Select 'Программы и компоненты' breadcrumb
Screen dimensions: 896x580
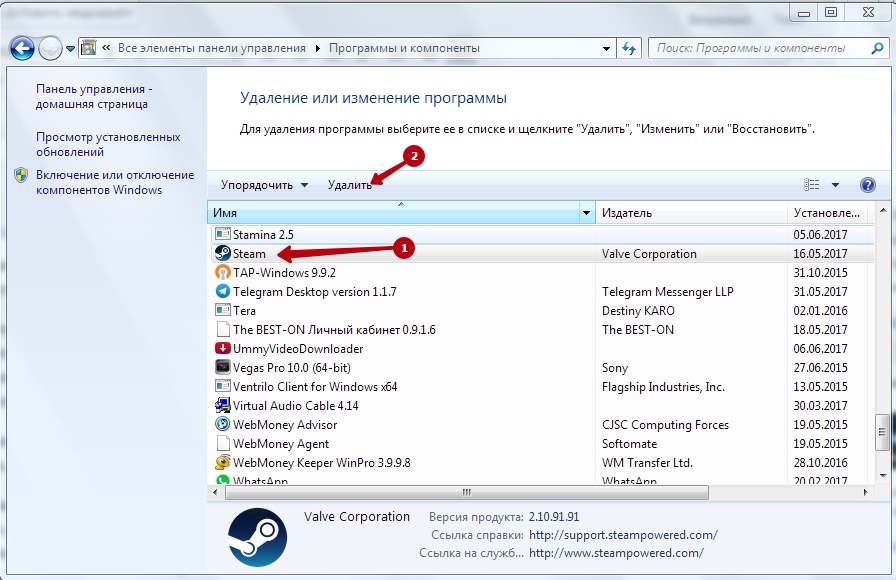coord(404,48)
